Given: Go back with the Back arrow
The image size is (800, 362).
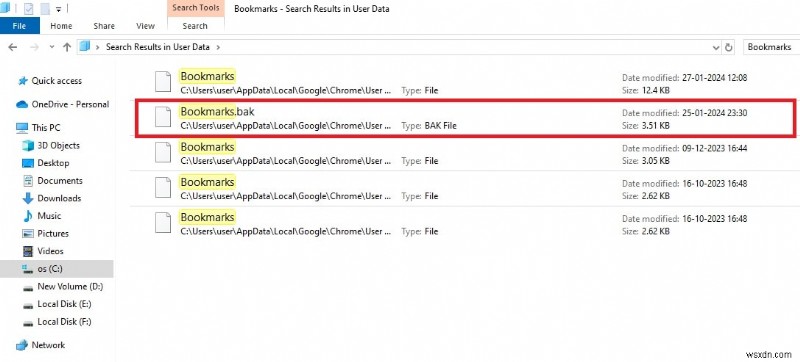Looking at the screenshot, I should tap(13, 47).
